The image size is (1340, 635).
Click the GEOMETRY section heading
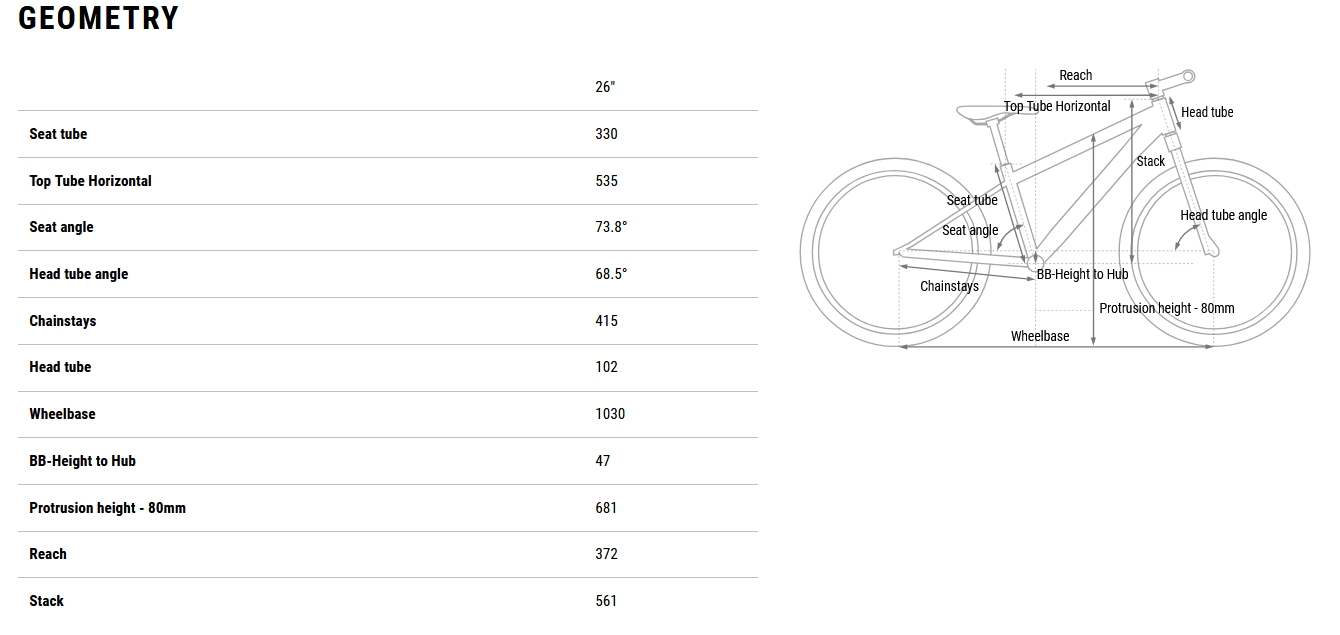pyautogui.click(x=98, y=19)
